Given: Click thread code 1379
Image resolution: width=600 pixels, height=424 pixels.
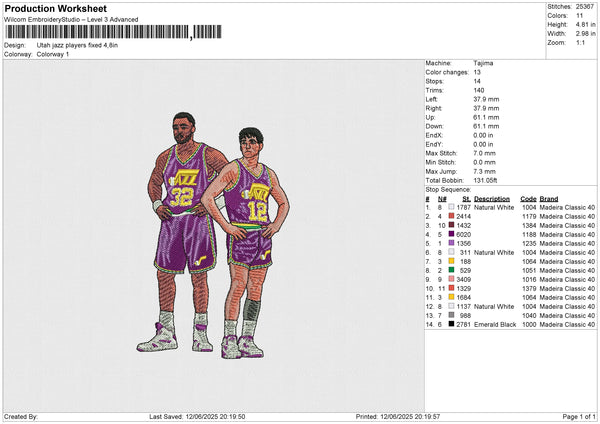Looking at the screenshot, I should click(529, 289).
